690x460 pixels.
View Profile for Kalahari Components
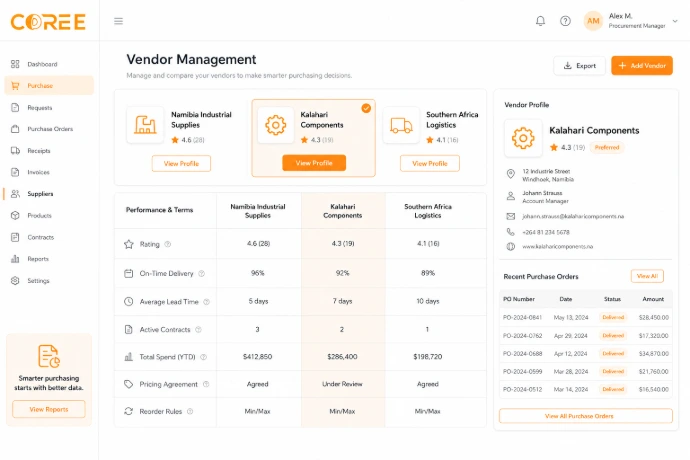pos(314,163)
